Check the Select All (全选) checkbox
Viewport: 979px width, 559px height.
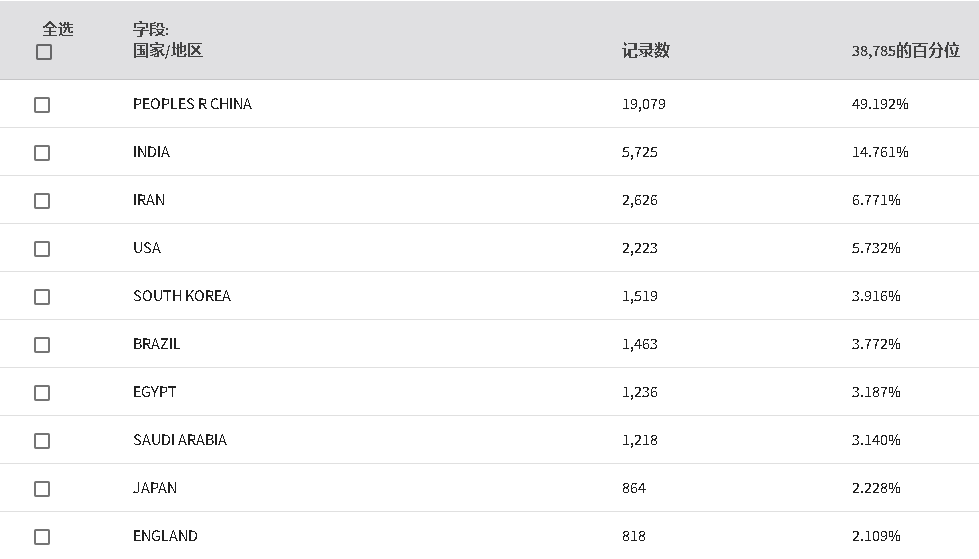[44, 52]
